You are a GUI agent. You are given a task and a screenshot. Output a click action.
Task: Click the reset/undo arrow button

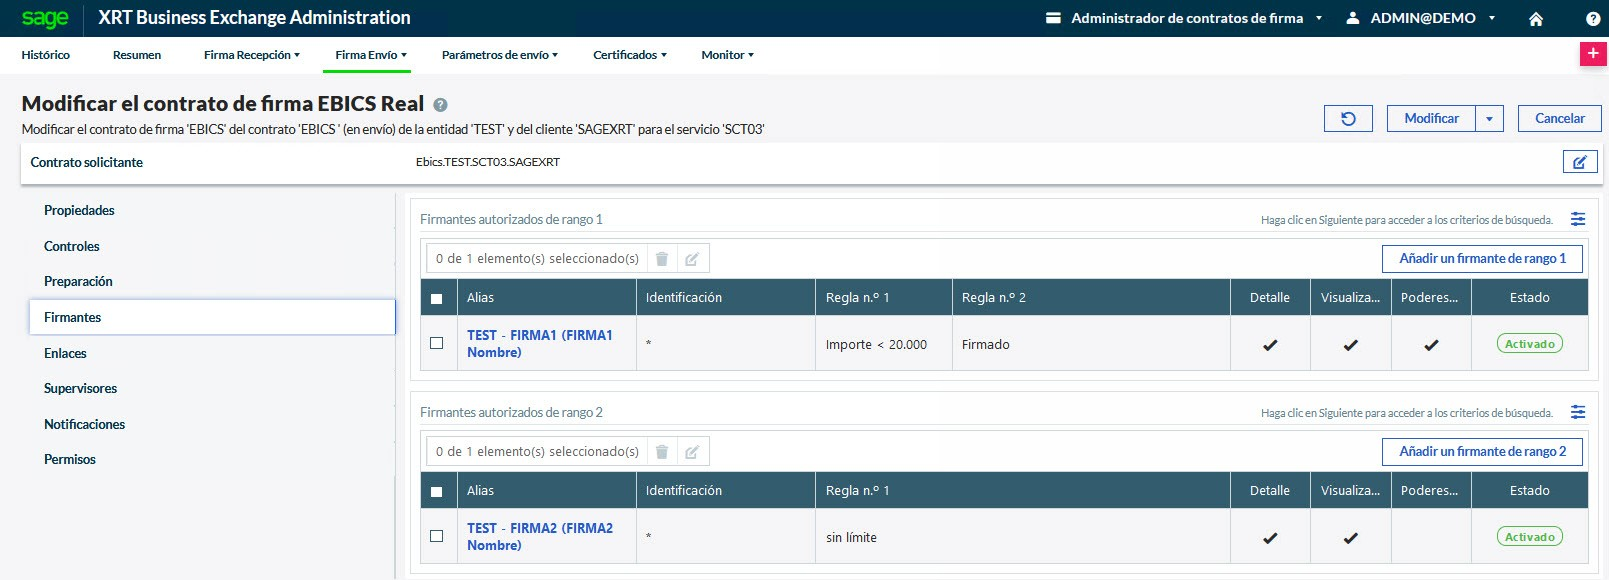[1348, 118]
